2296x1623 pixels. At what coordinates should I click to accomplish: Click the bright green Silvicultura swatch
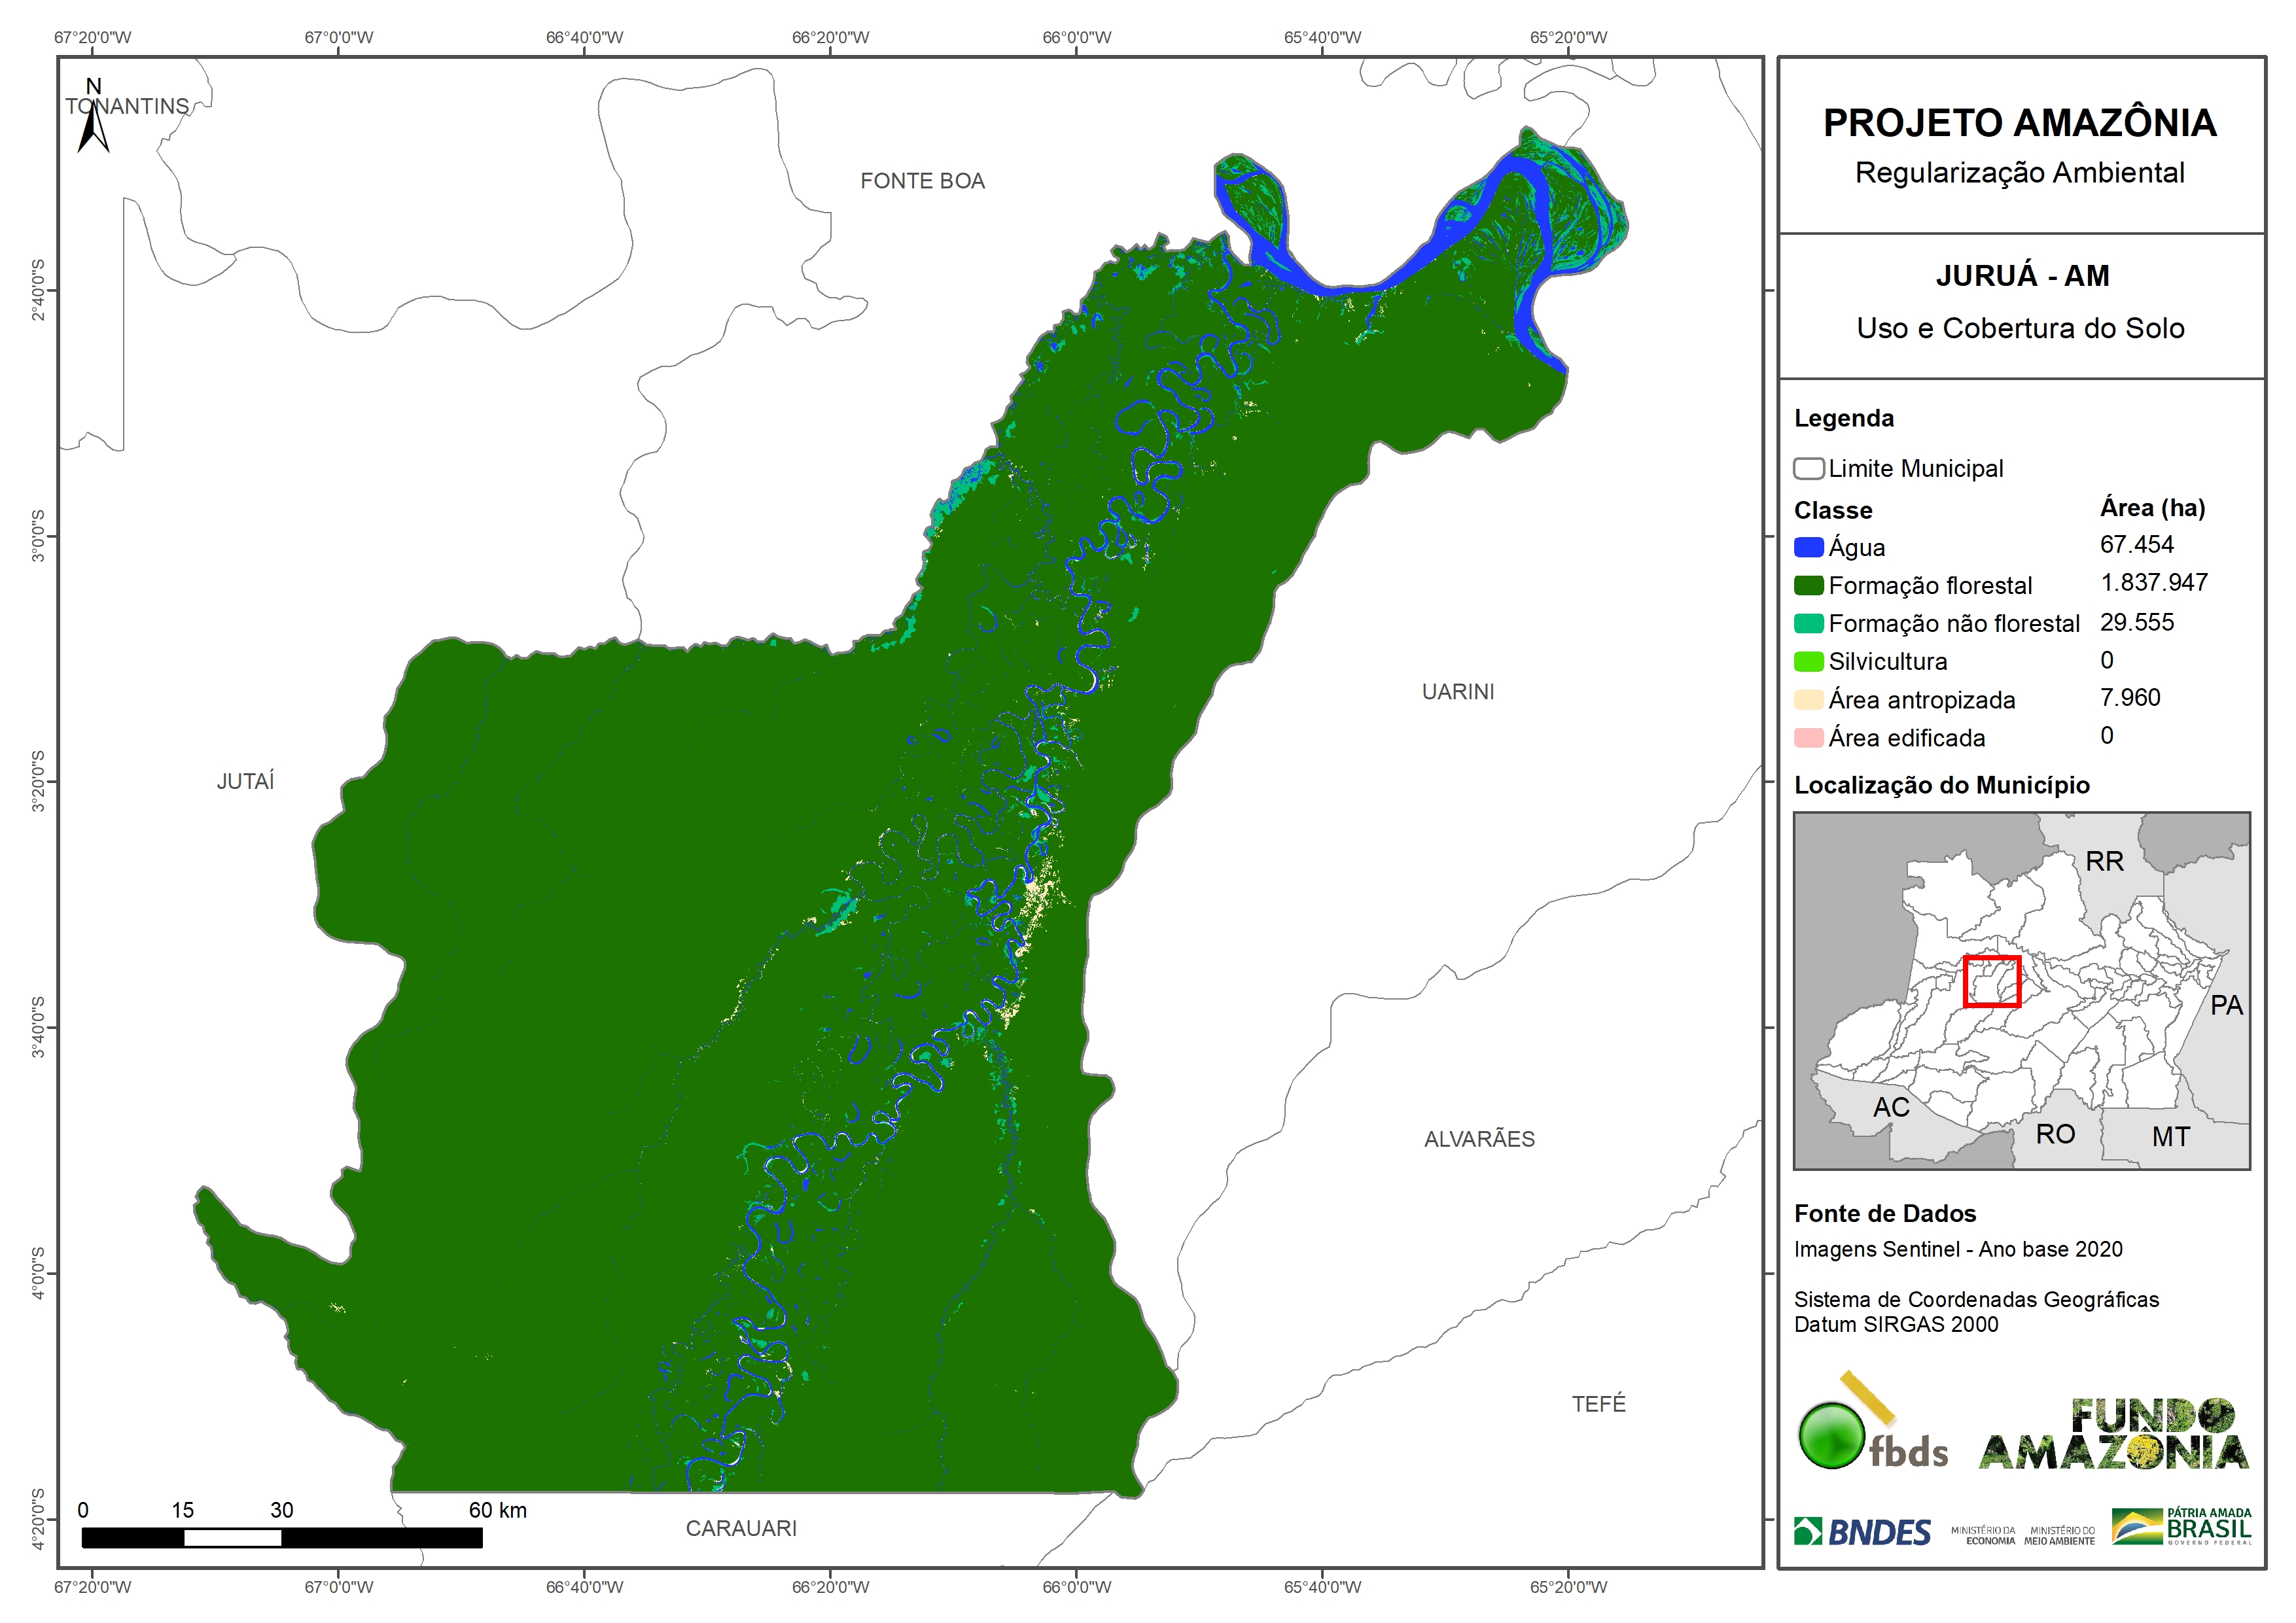click(x=1808, y=661)
